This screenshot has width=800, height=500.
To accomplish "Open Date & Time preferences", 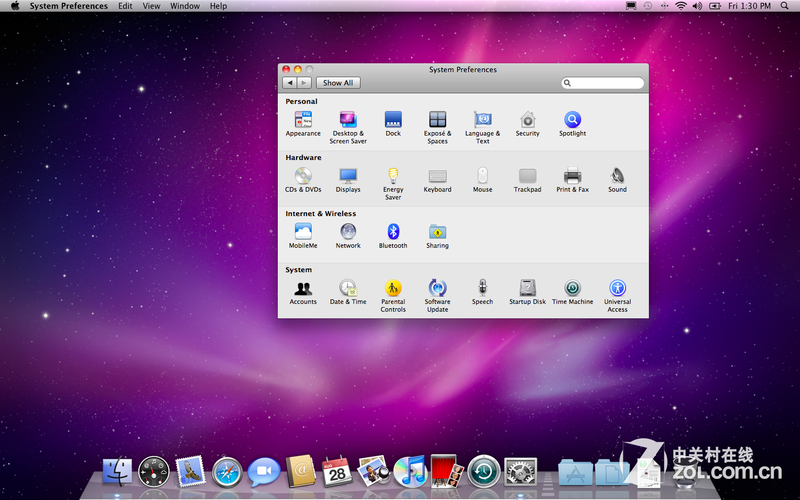I will [x=348, y=292].
